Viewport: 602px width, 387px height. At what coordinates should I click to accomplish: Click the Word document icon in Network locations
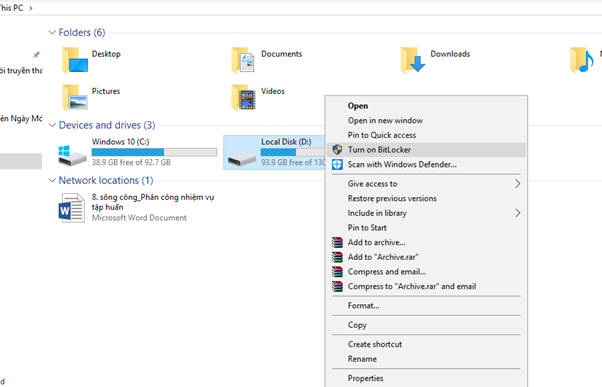tap(71, 208)
